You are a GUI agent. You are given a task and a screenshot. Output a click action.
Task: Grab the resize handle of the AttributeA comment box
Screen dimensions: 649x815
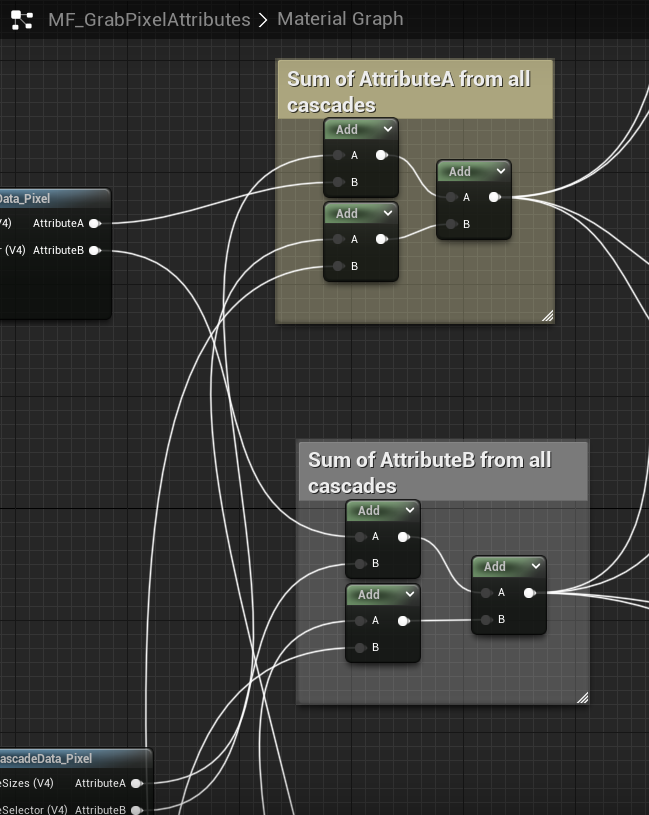[547, 316]
